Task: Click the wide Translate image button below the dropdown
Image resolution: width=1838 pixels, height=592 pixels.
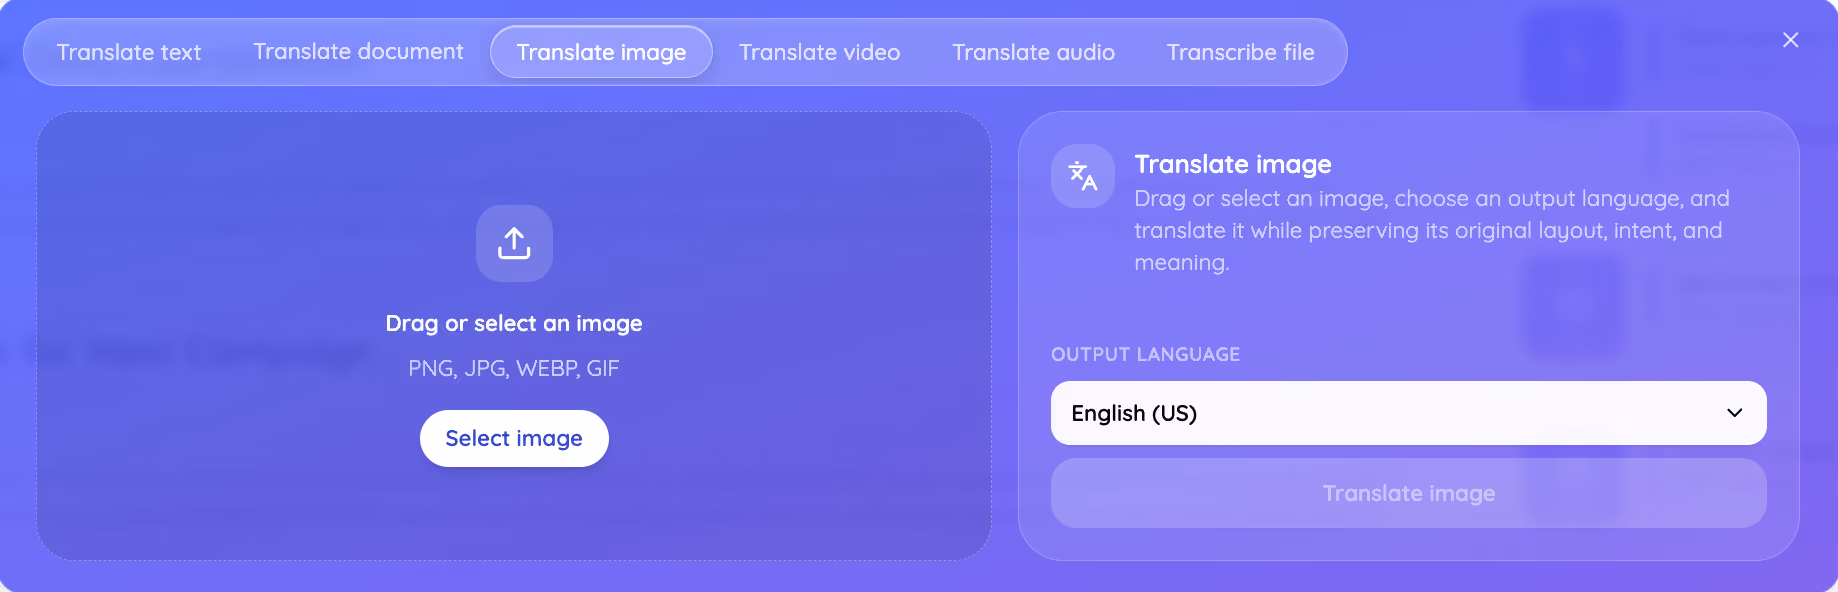Action: click(1408, 493)
